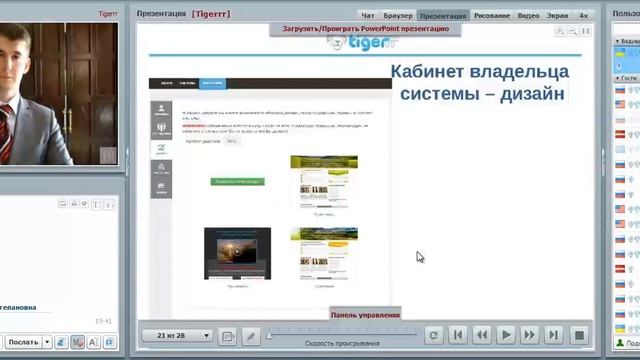Click the Загрузить/Проиграть PowerPoint презентацию label
Viewport: 640px width, 360px height.
(x=366, y=29)
